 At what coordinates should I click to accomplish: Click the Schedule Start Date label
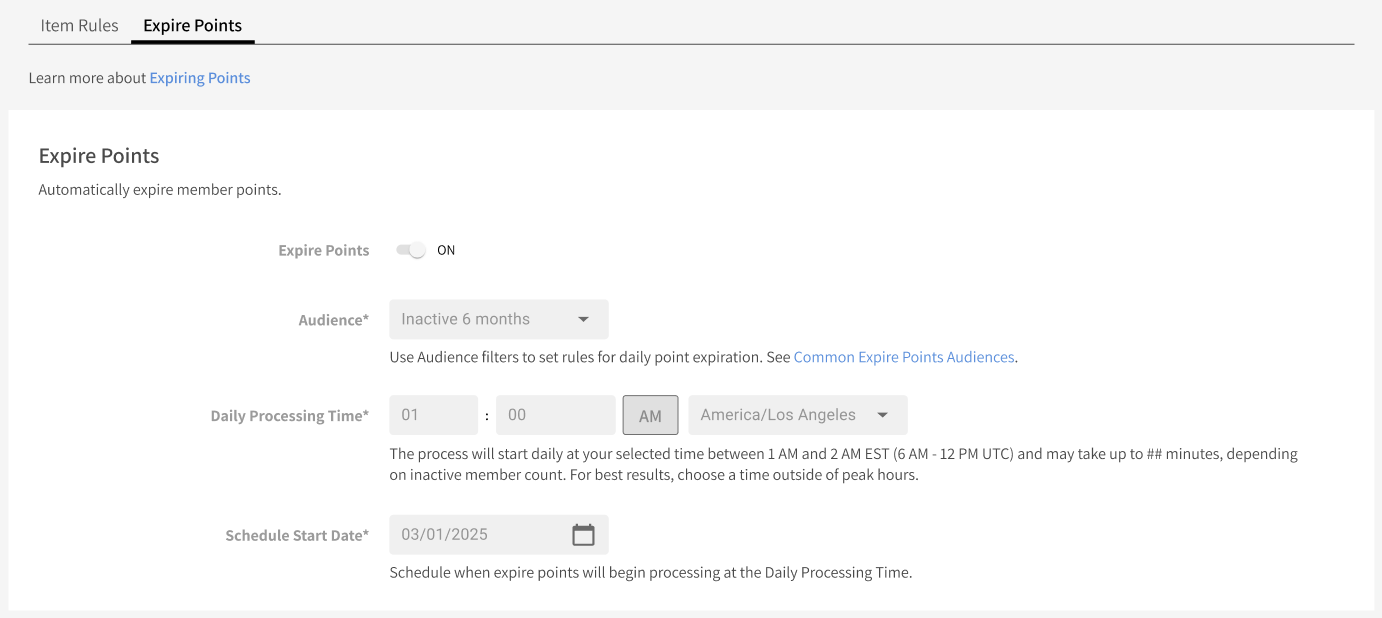tap(297, 536)
